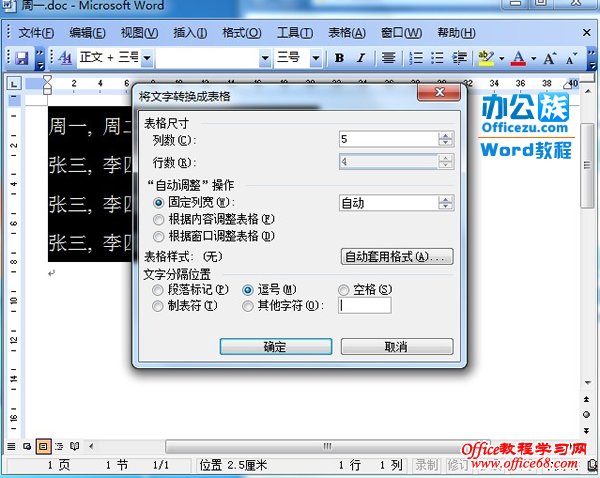
Task: Apply center alignment
Action: pos(388,58)
